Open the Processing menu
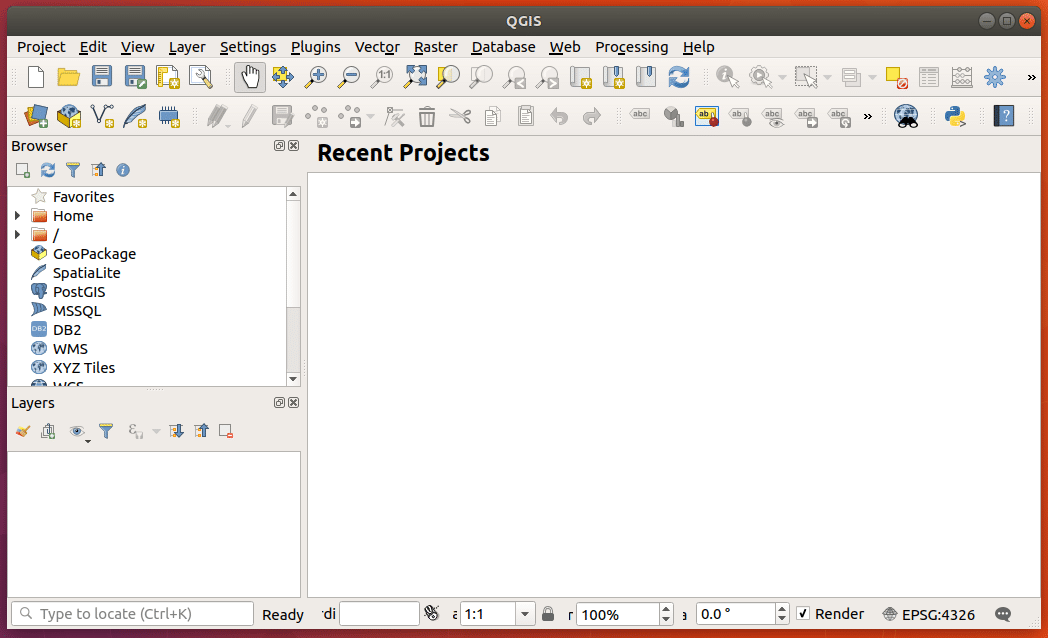The image size is (1048, 638). click(632, 47)
